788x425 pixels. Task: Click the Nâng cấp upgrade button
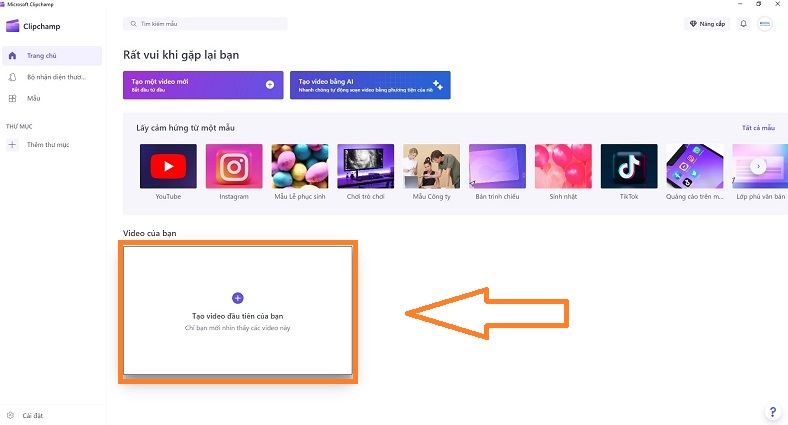[706, 23]
